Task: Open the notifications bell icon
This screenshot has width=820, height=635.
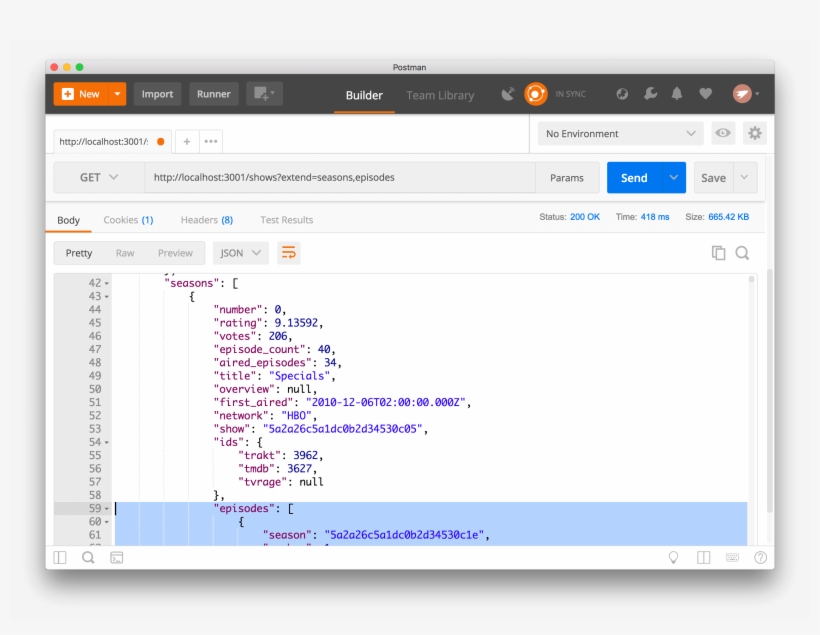Action: pos(677,94)
